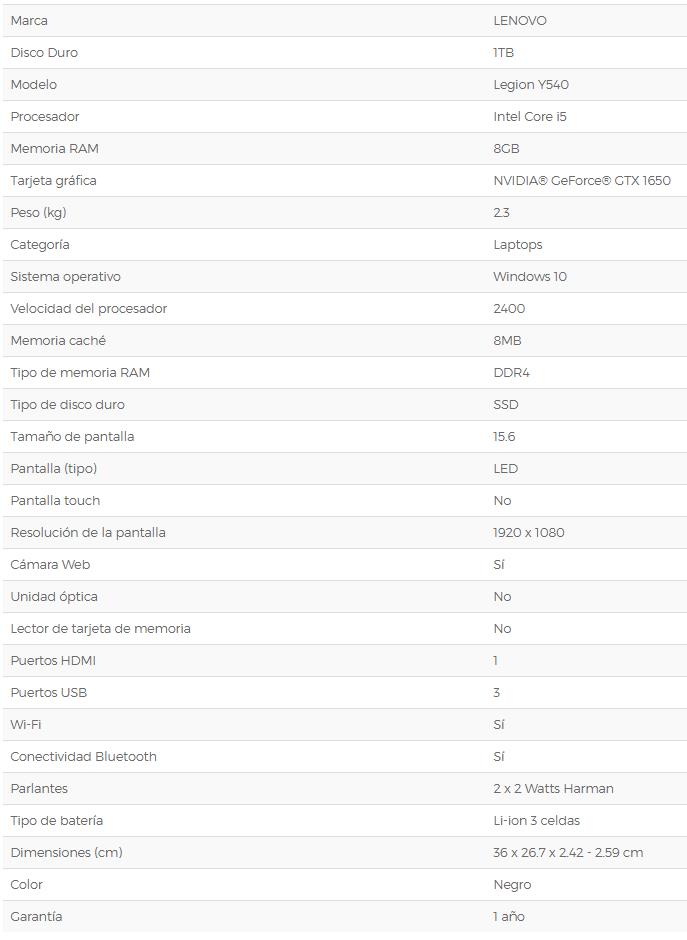Click the Conectividad Bluetooth label
The width and height of the screenshot is (687, 940).
click(83, 757)
